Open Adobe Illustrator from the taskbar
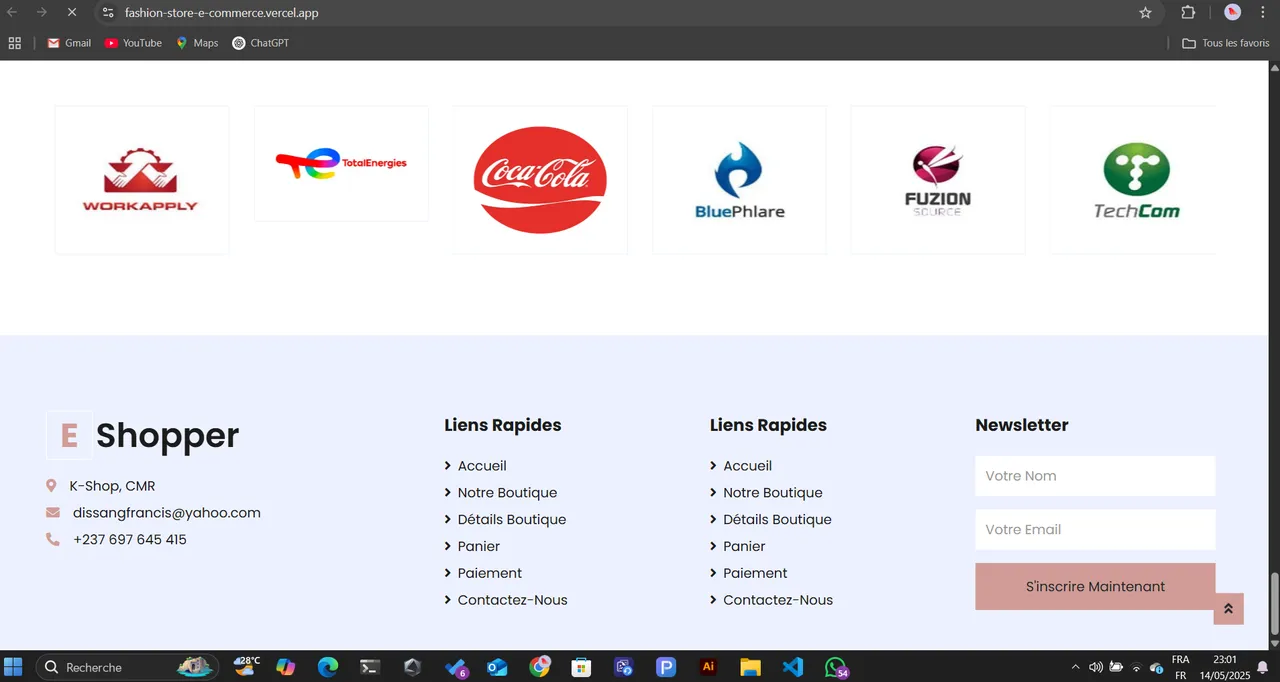Viewport: 1280px width, 682px height. (x=709, y=667)
